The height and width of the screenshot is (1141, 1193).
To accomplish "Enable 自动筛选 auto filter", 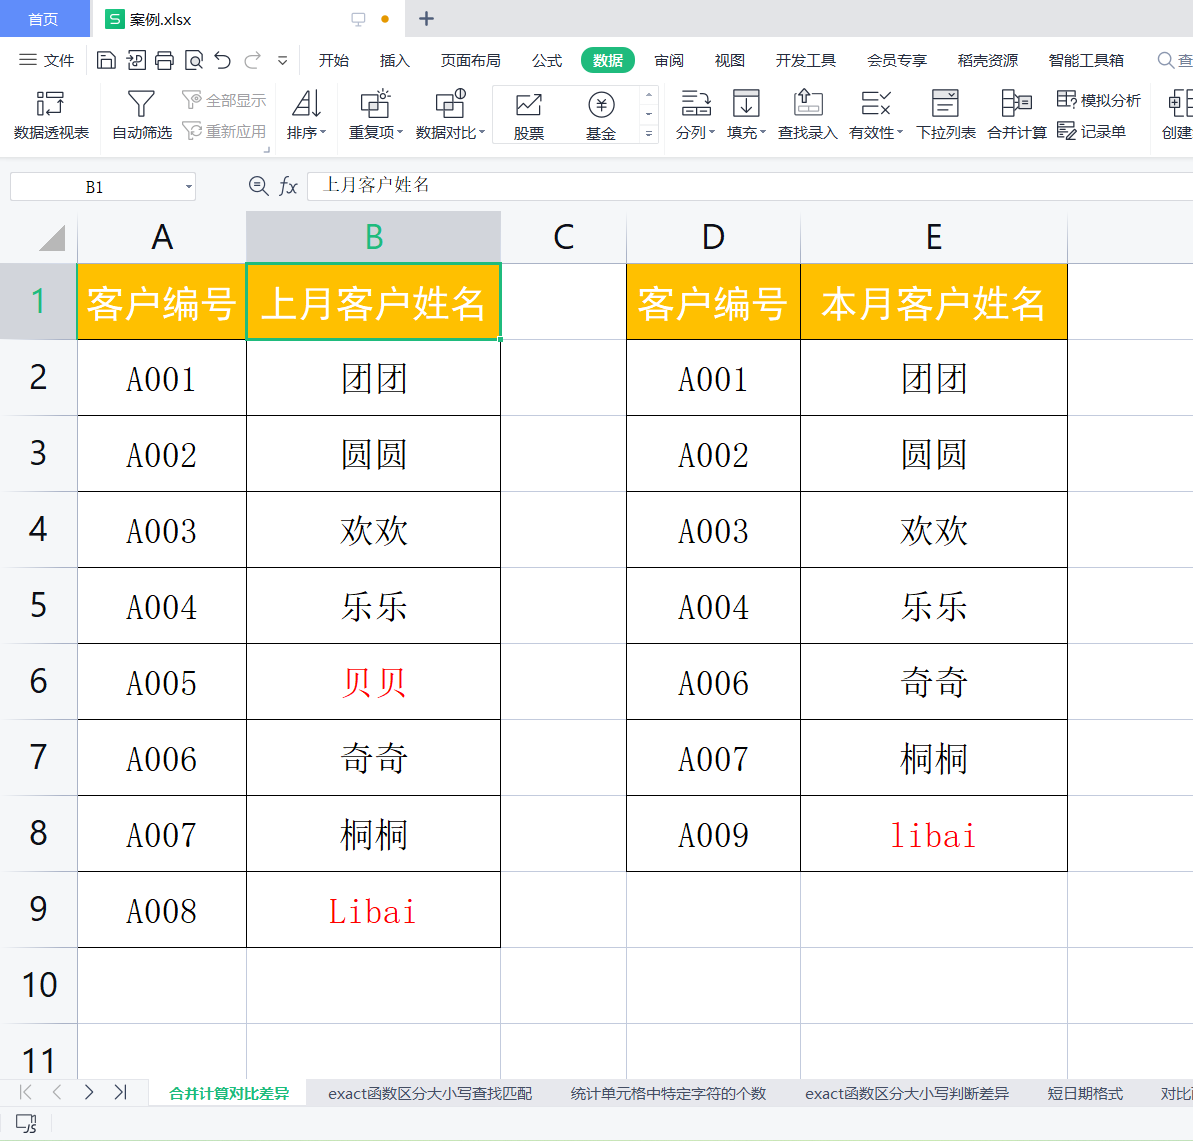I will (142, 115).
